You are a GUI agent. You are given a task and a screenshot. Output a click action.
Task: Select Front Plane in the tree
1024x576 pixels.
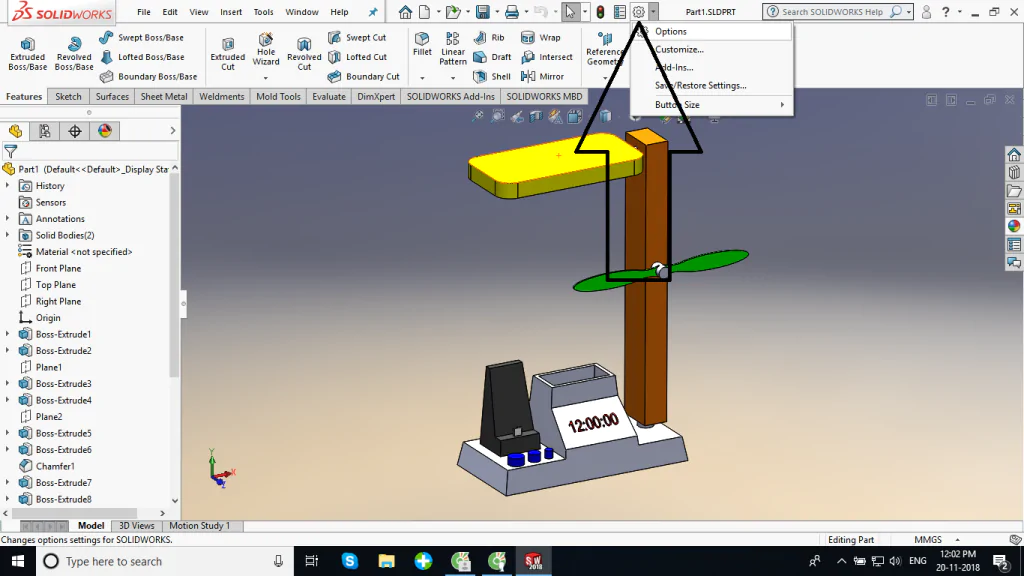pos(58,268)
